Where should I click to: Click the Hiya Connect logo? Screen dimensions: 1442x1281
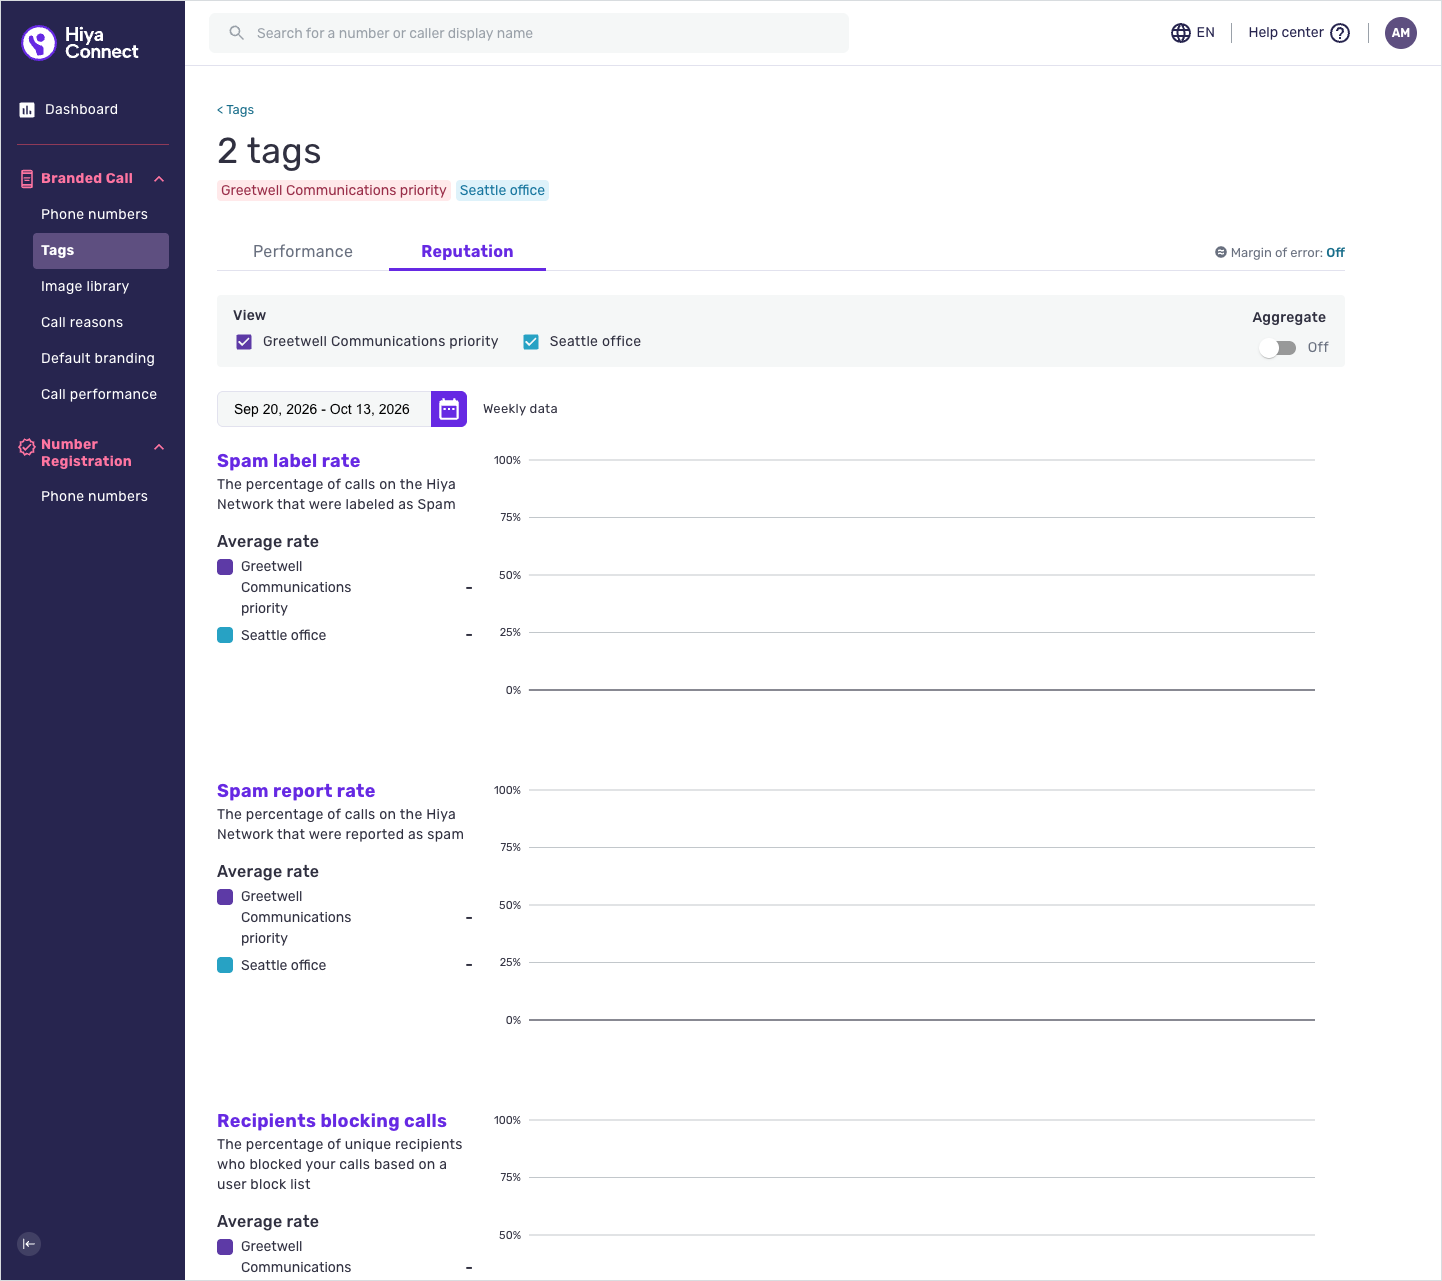[x=80, y=43]
